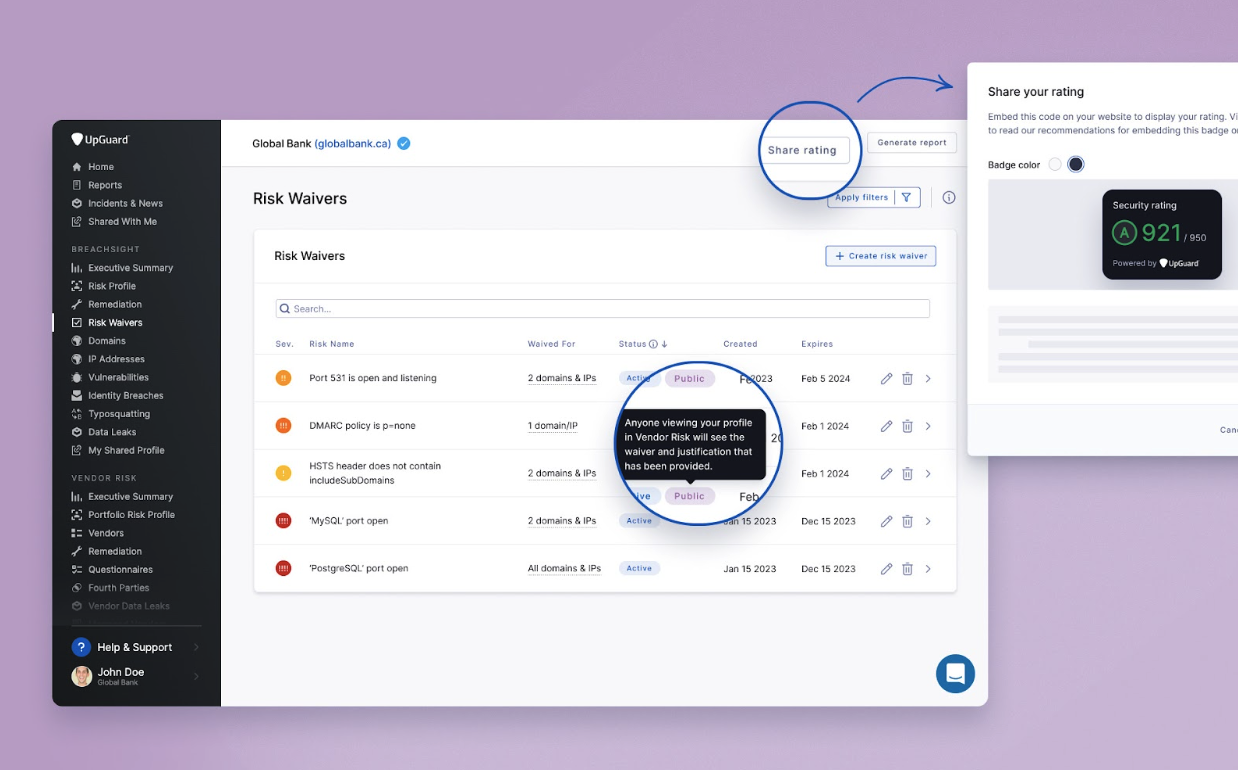1238x770 pixels.
Task: Click Active status on PostgreSQL row
Action: pyautogui.click(x=639, y=568)
